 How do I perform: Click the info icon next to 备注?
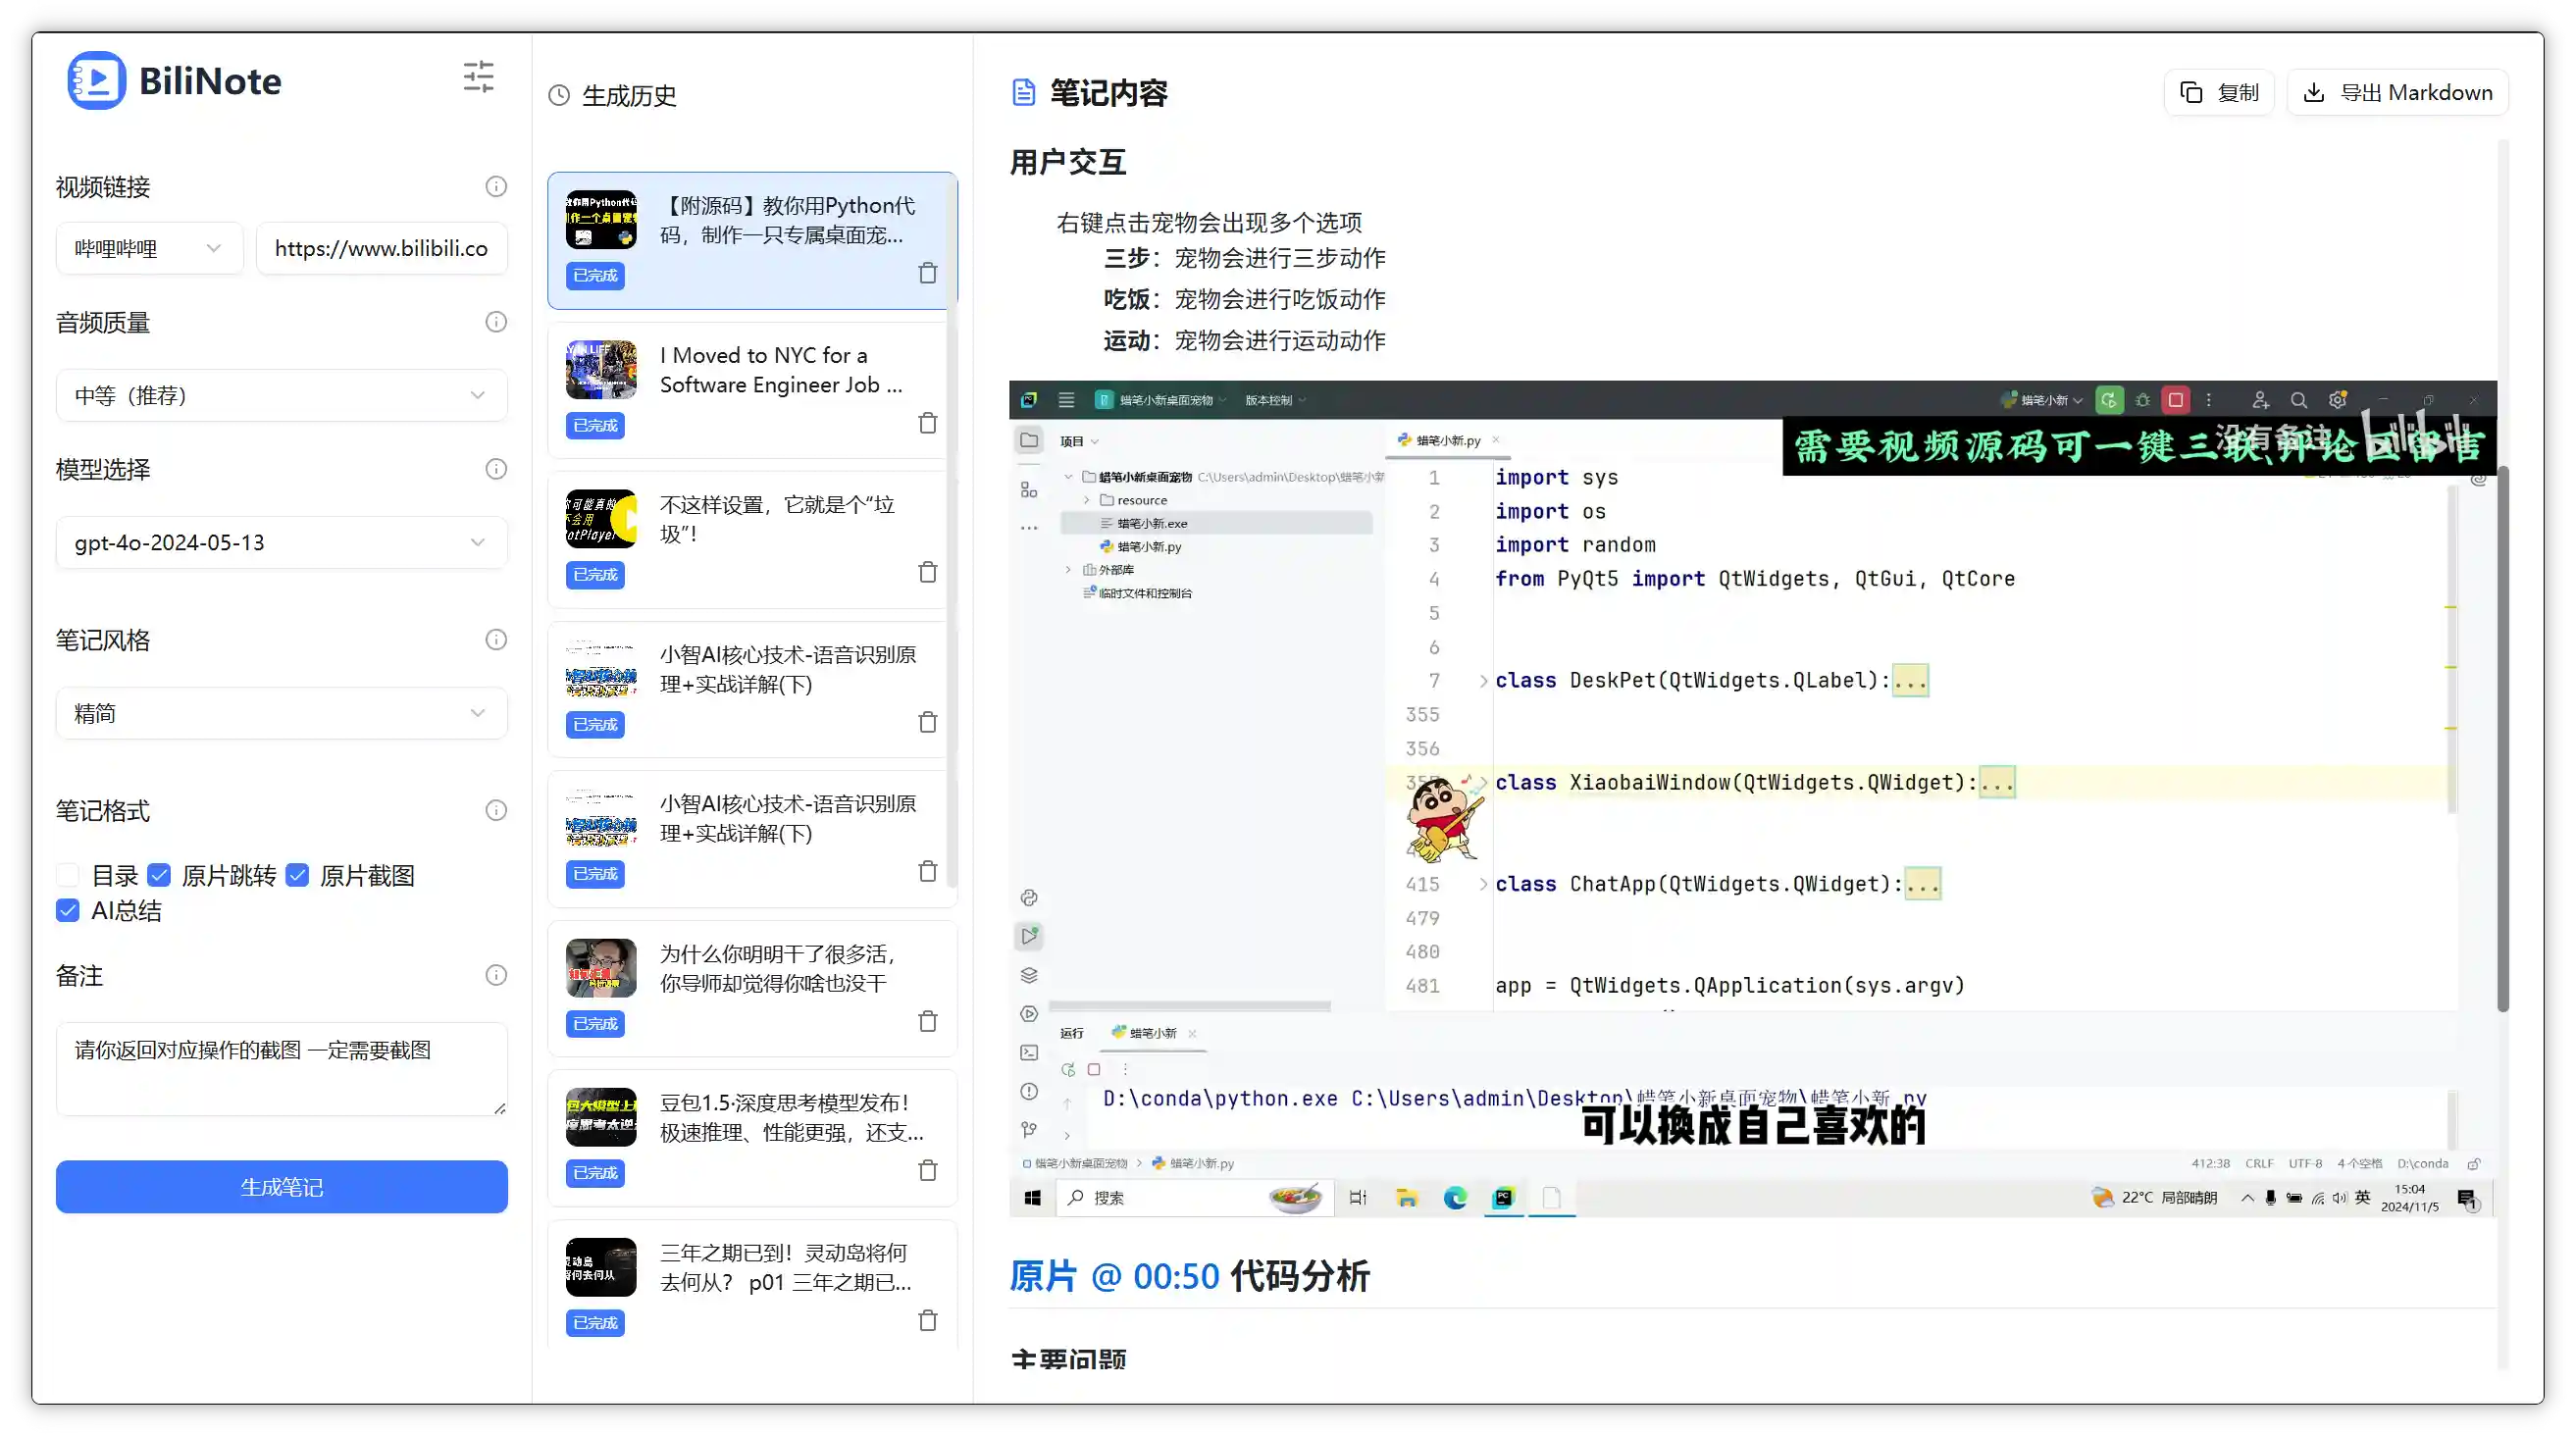click(496, 975)
